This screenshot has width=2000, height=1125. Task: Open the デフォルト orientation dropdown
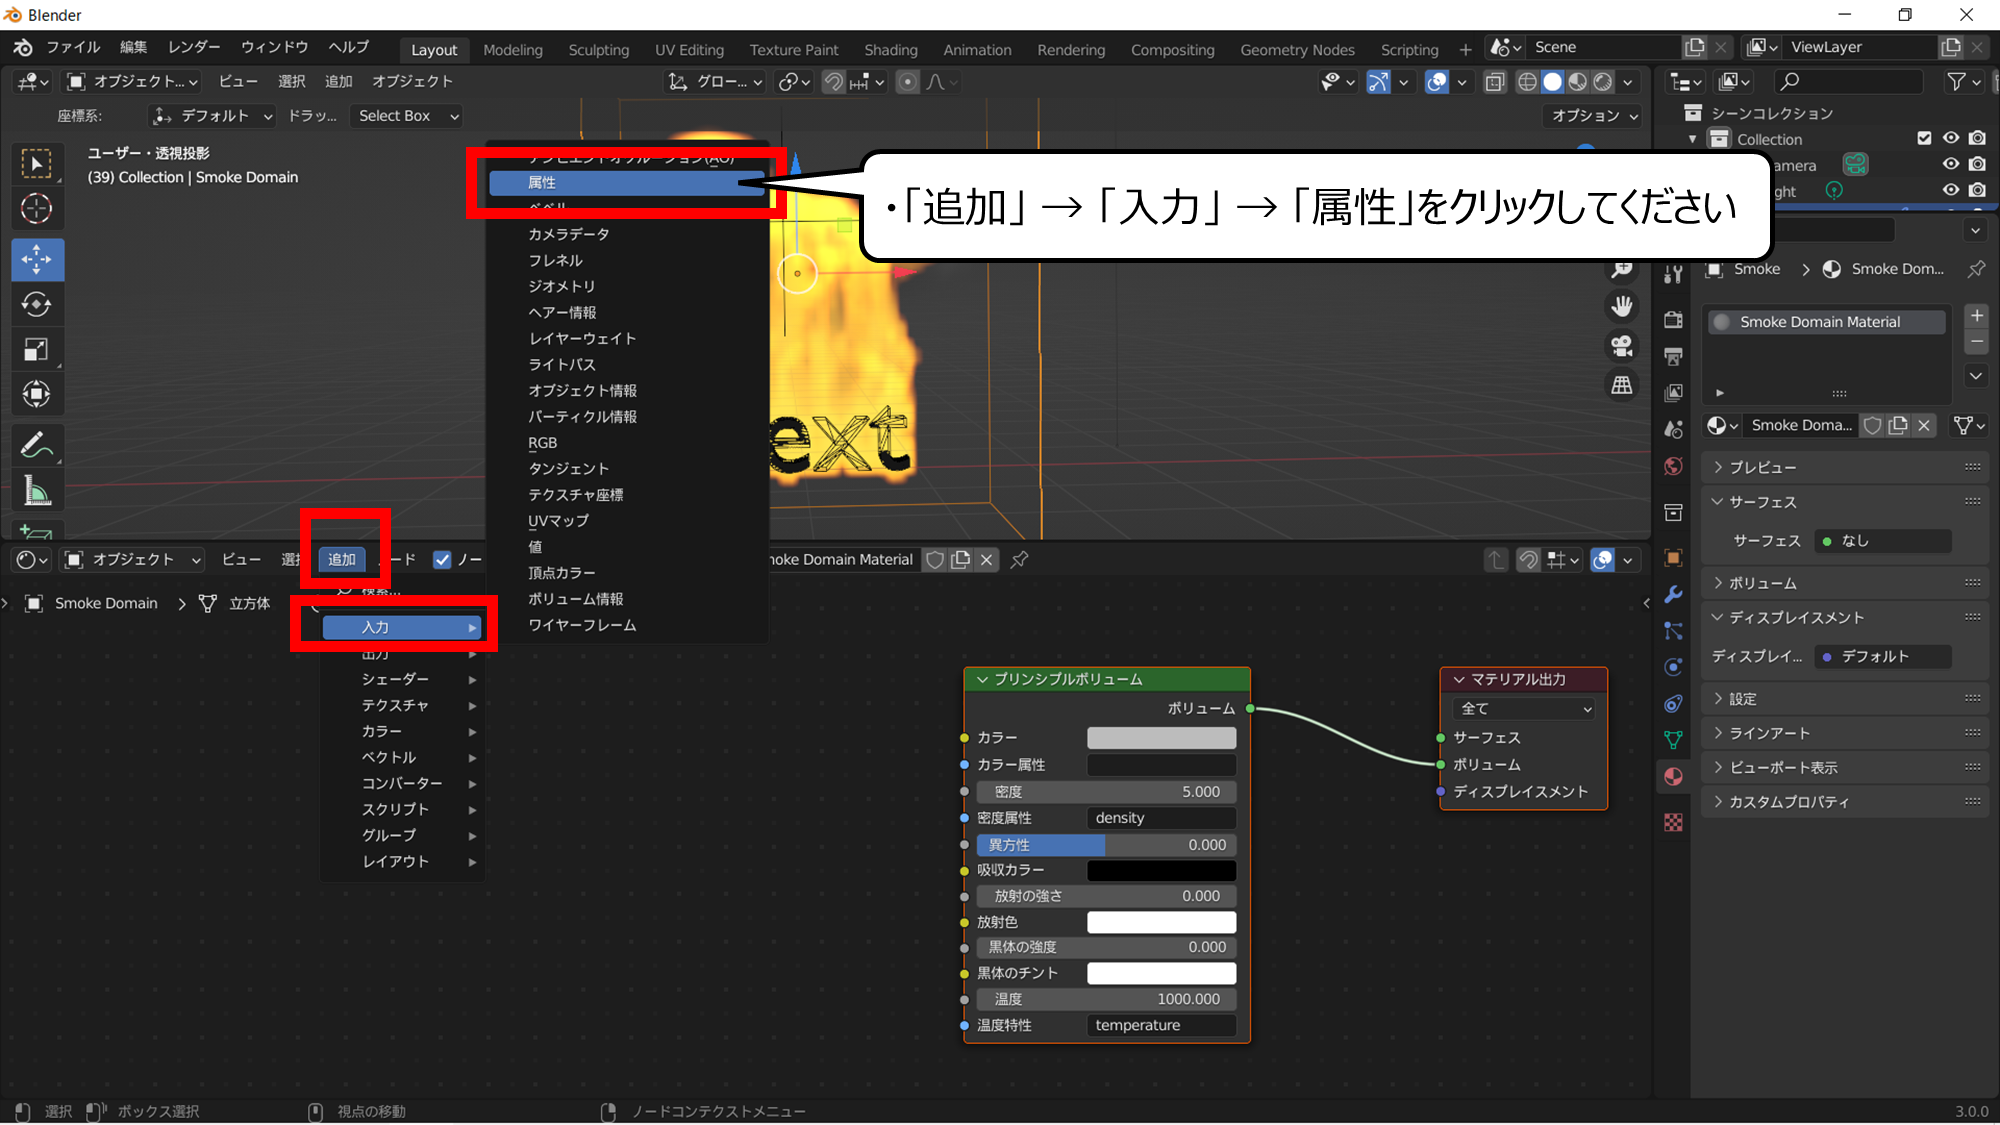tap(211, 116)
